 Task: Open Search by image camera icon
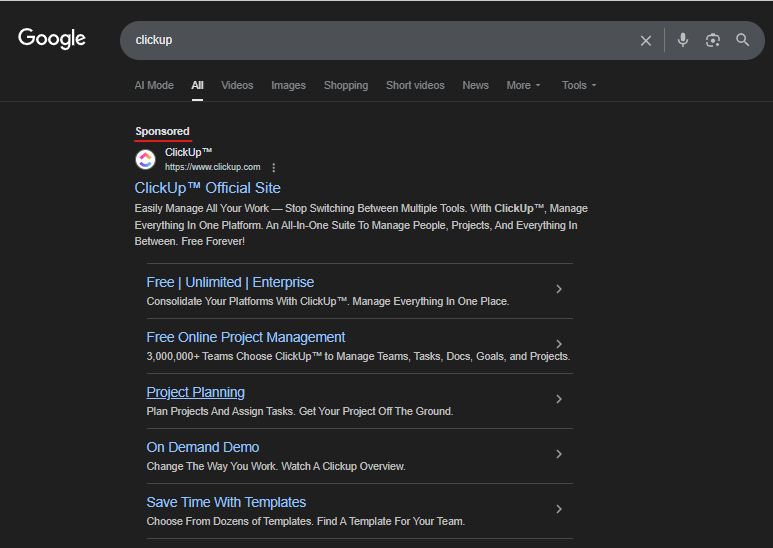coord(713,40)
